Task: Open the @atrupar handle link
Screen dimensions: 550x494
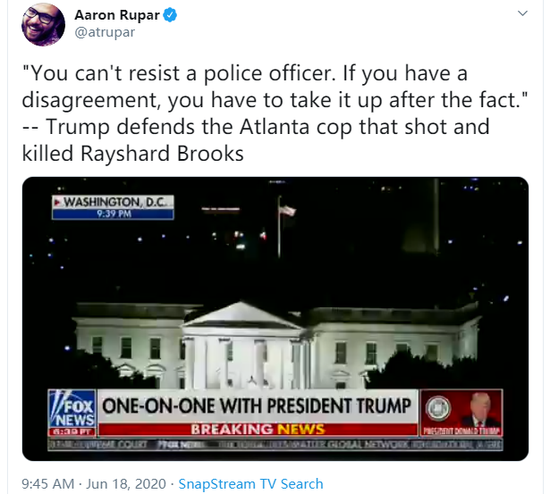Action: (x=105, y=32)
